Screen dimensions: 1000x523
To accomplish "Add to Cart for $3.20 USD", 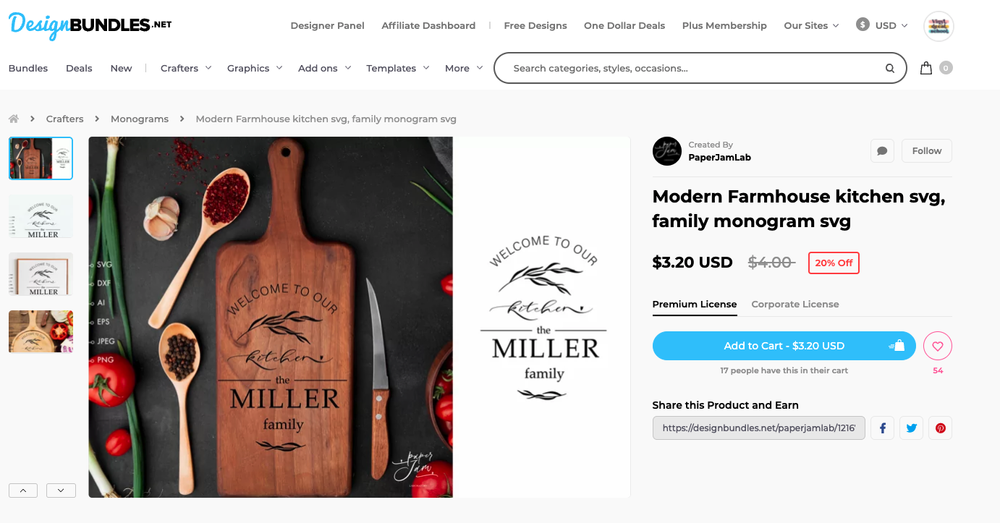I will [x=784, y=346].
